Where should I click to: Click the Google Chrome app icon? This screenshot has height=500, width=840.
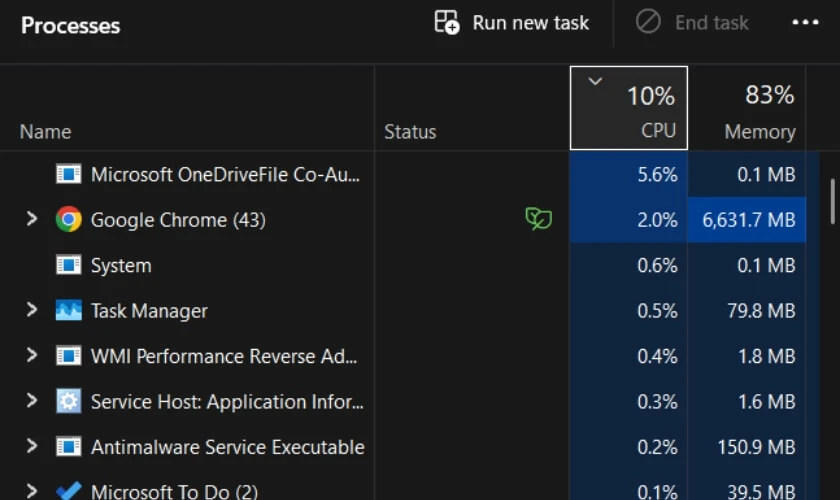pos(69,219)
